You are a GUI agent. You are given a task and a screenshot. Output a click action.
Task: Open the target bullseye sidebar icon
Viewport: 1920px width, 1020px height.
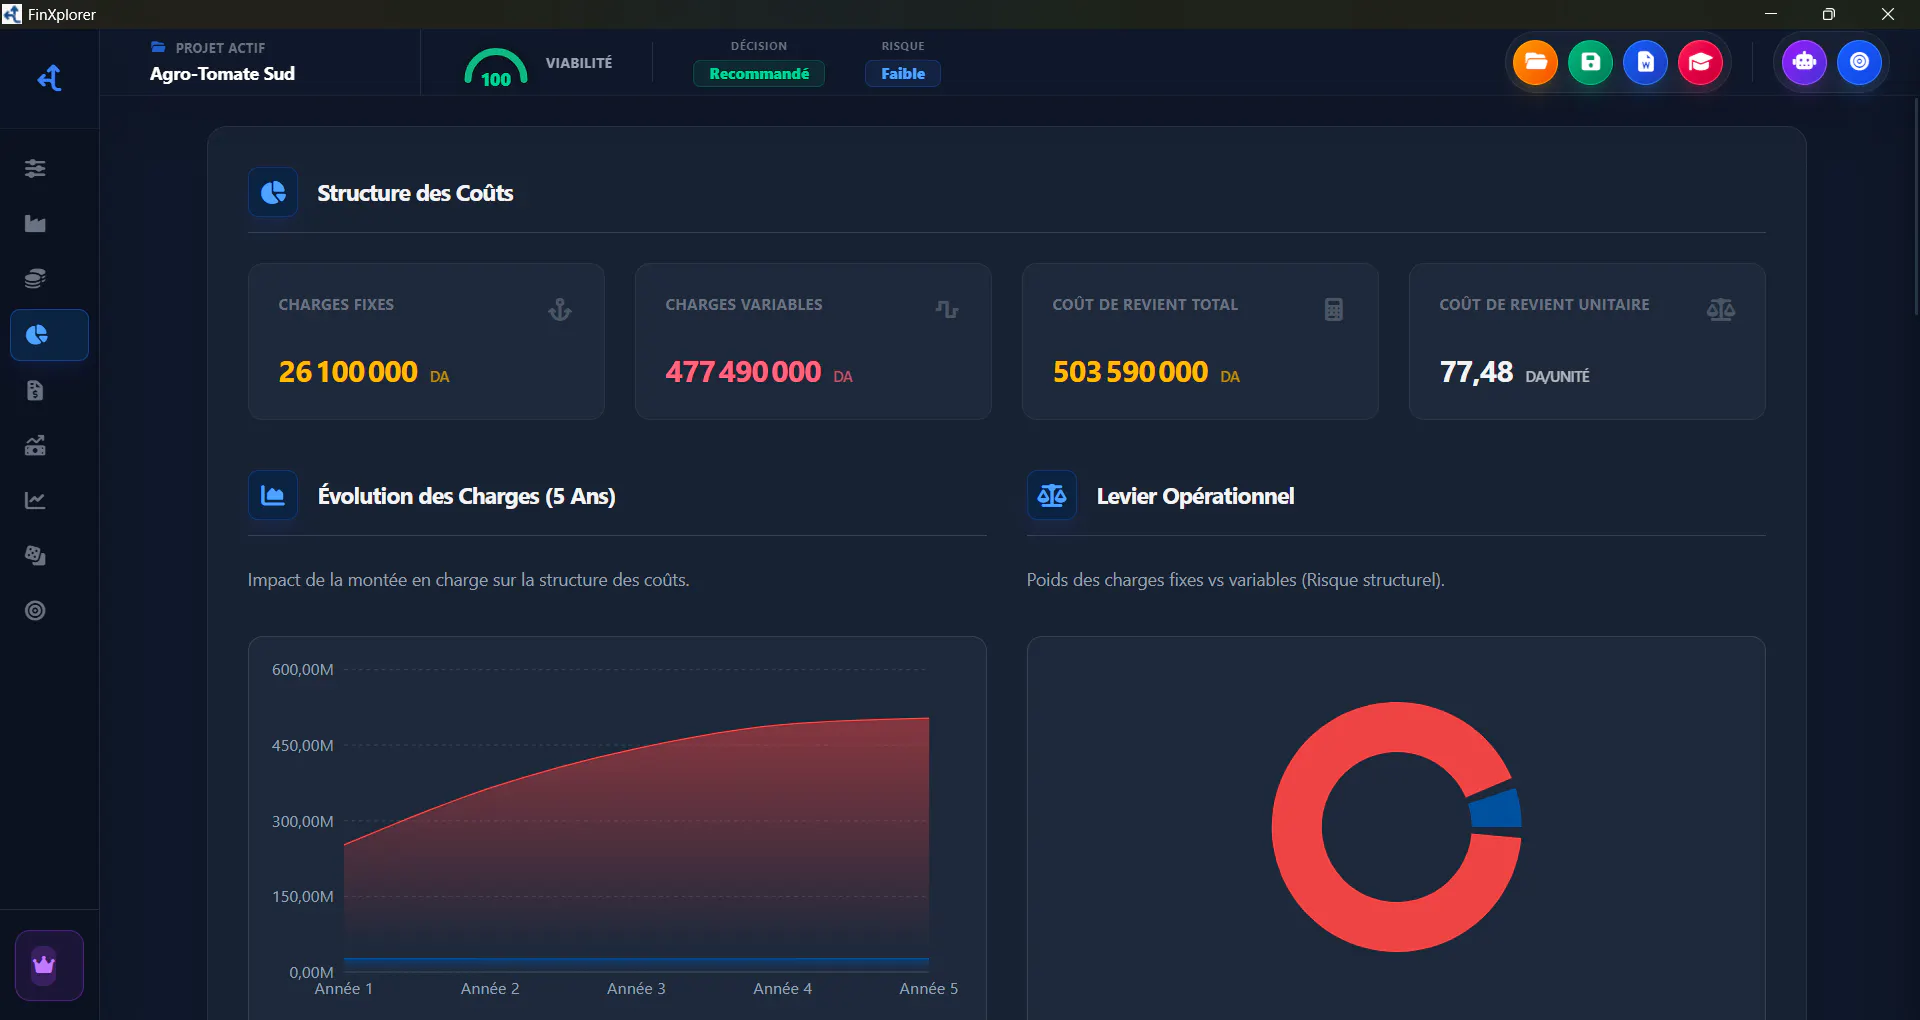[35, 611]
